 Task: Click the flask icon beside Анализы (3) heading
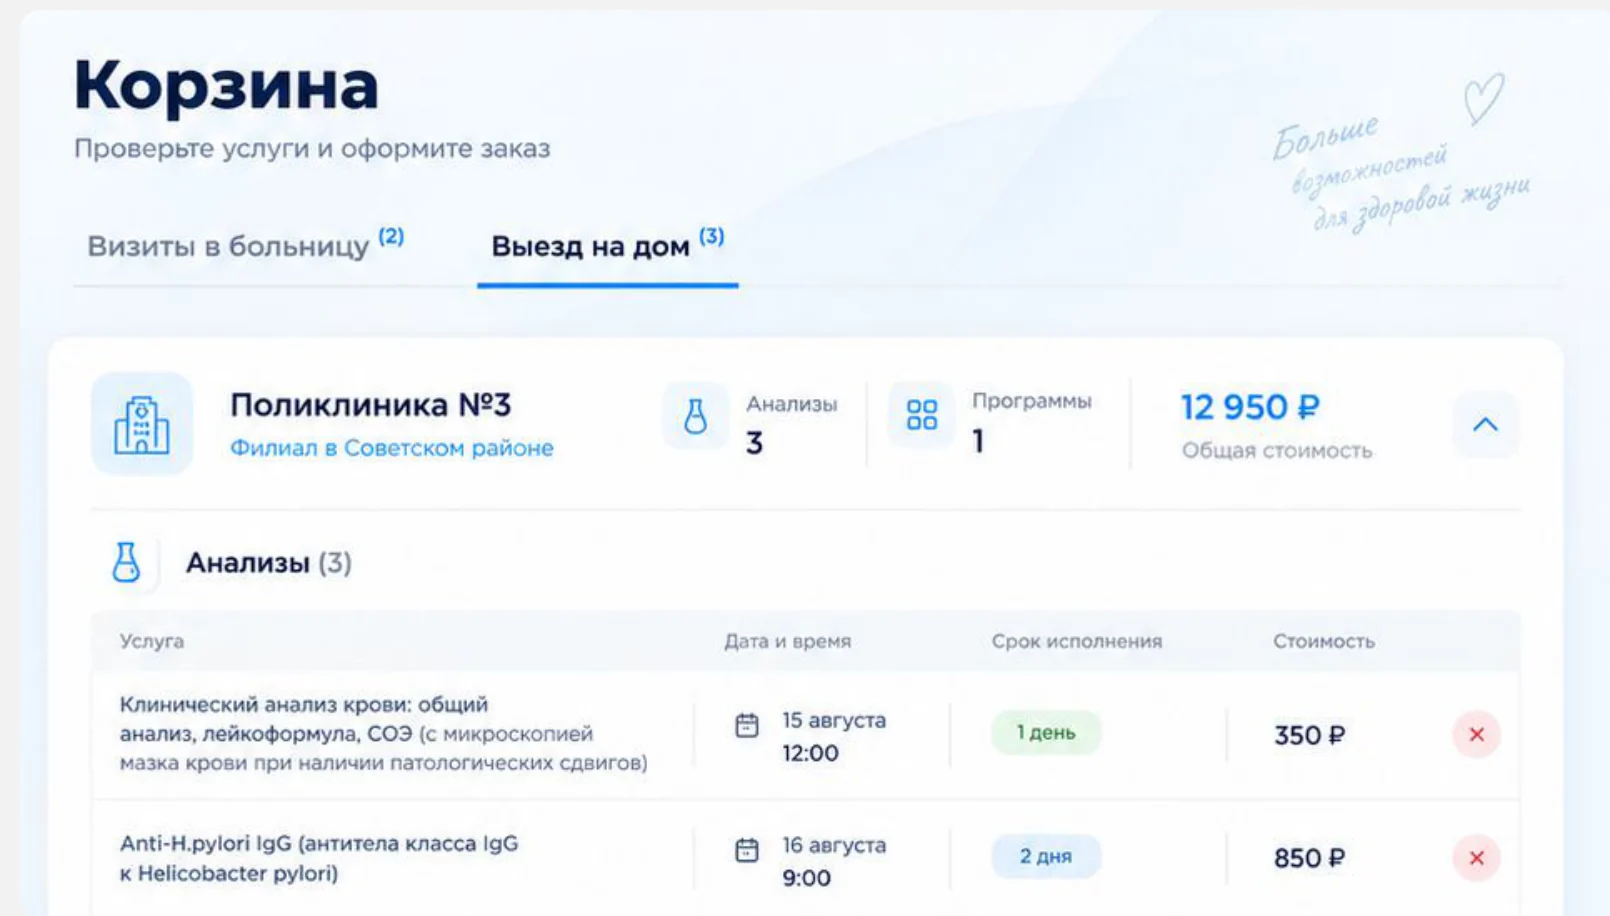pyautogui.click(x=126, y=562)
